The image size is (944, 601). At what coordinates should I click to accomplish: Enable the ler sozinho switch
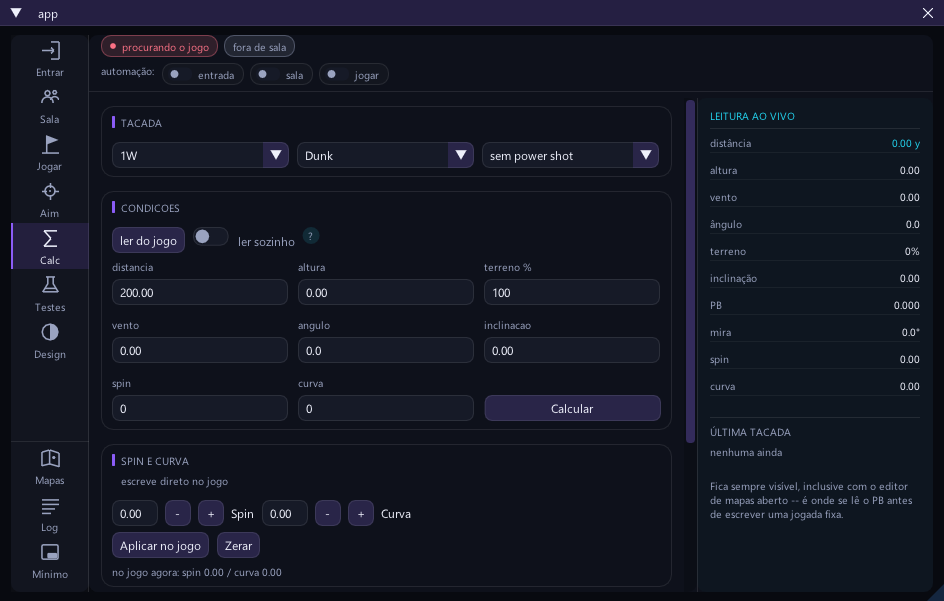pyautogui.click(x=210, y=237)
